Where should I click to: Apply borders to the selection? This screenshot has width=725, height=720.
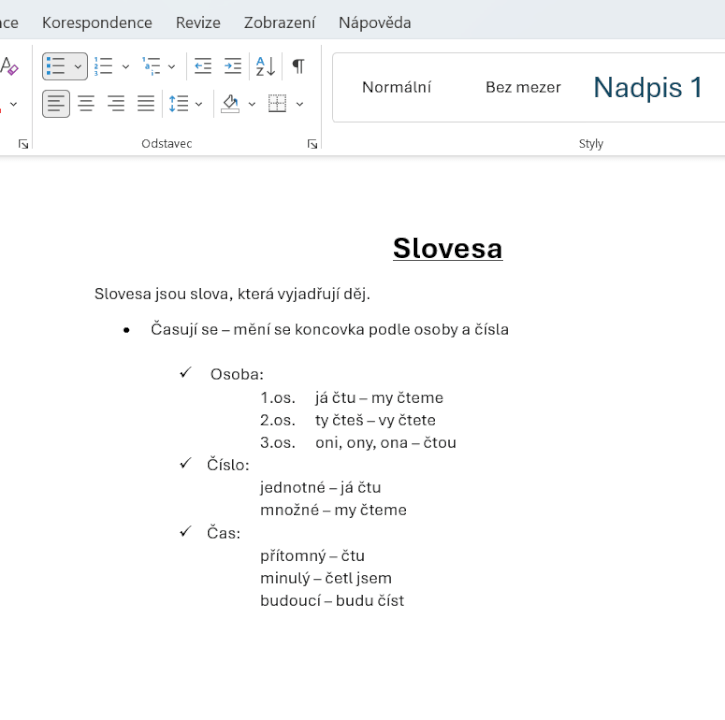point(277,104)
